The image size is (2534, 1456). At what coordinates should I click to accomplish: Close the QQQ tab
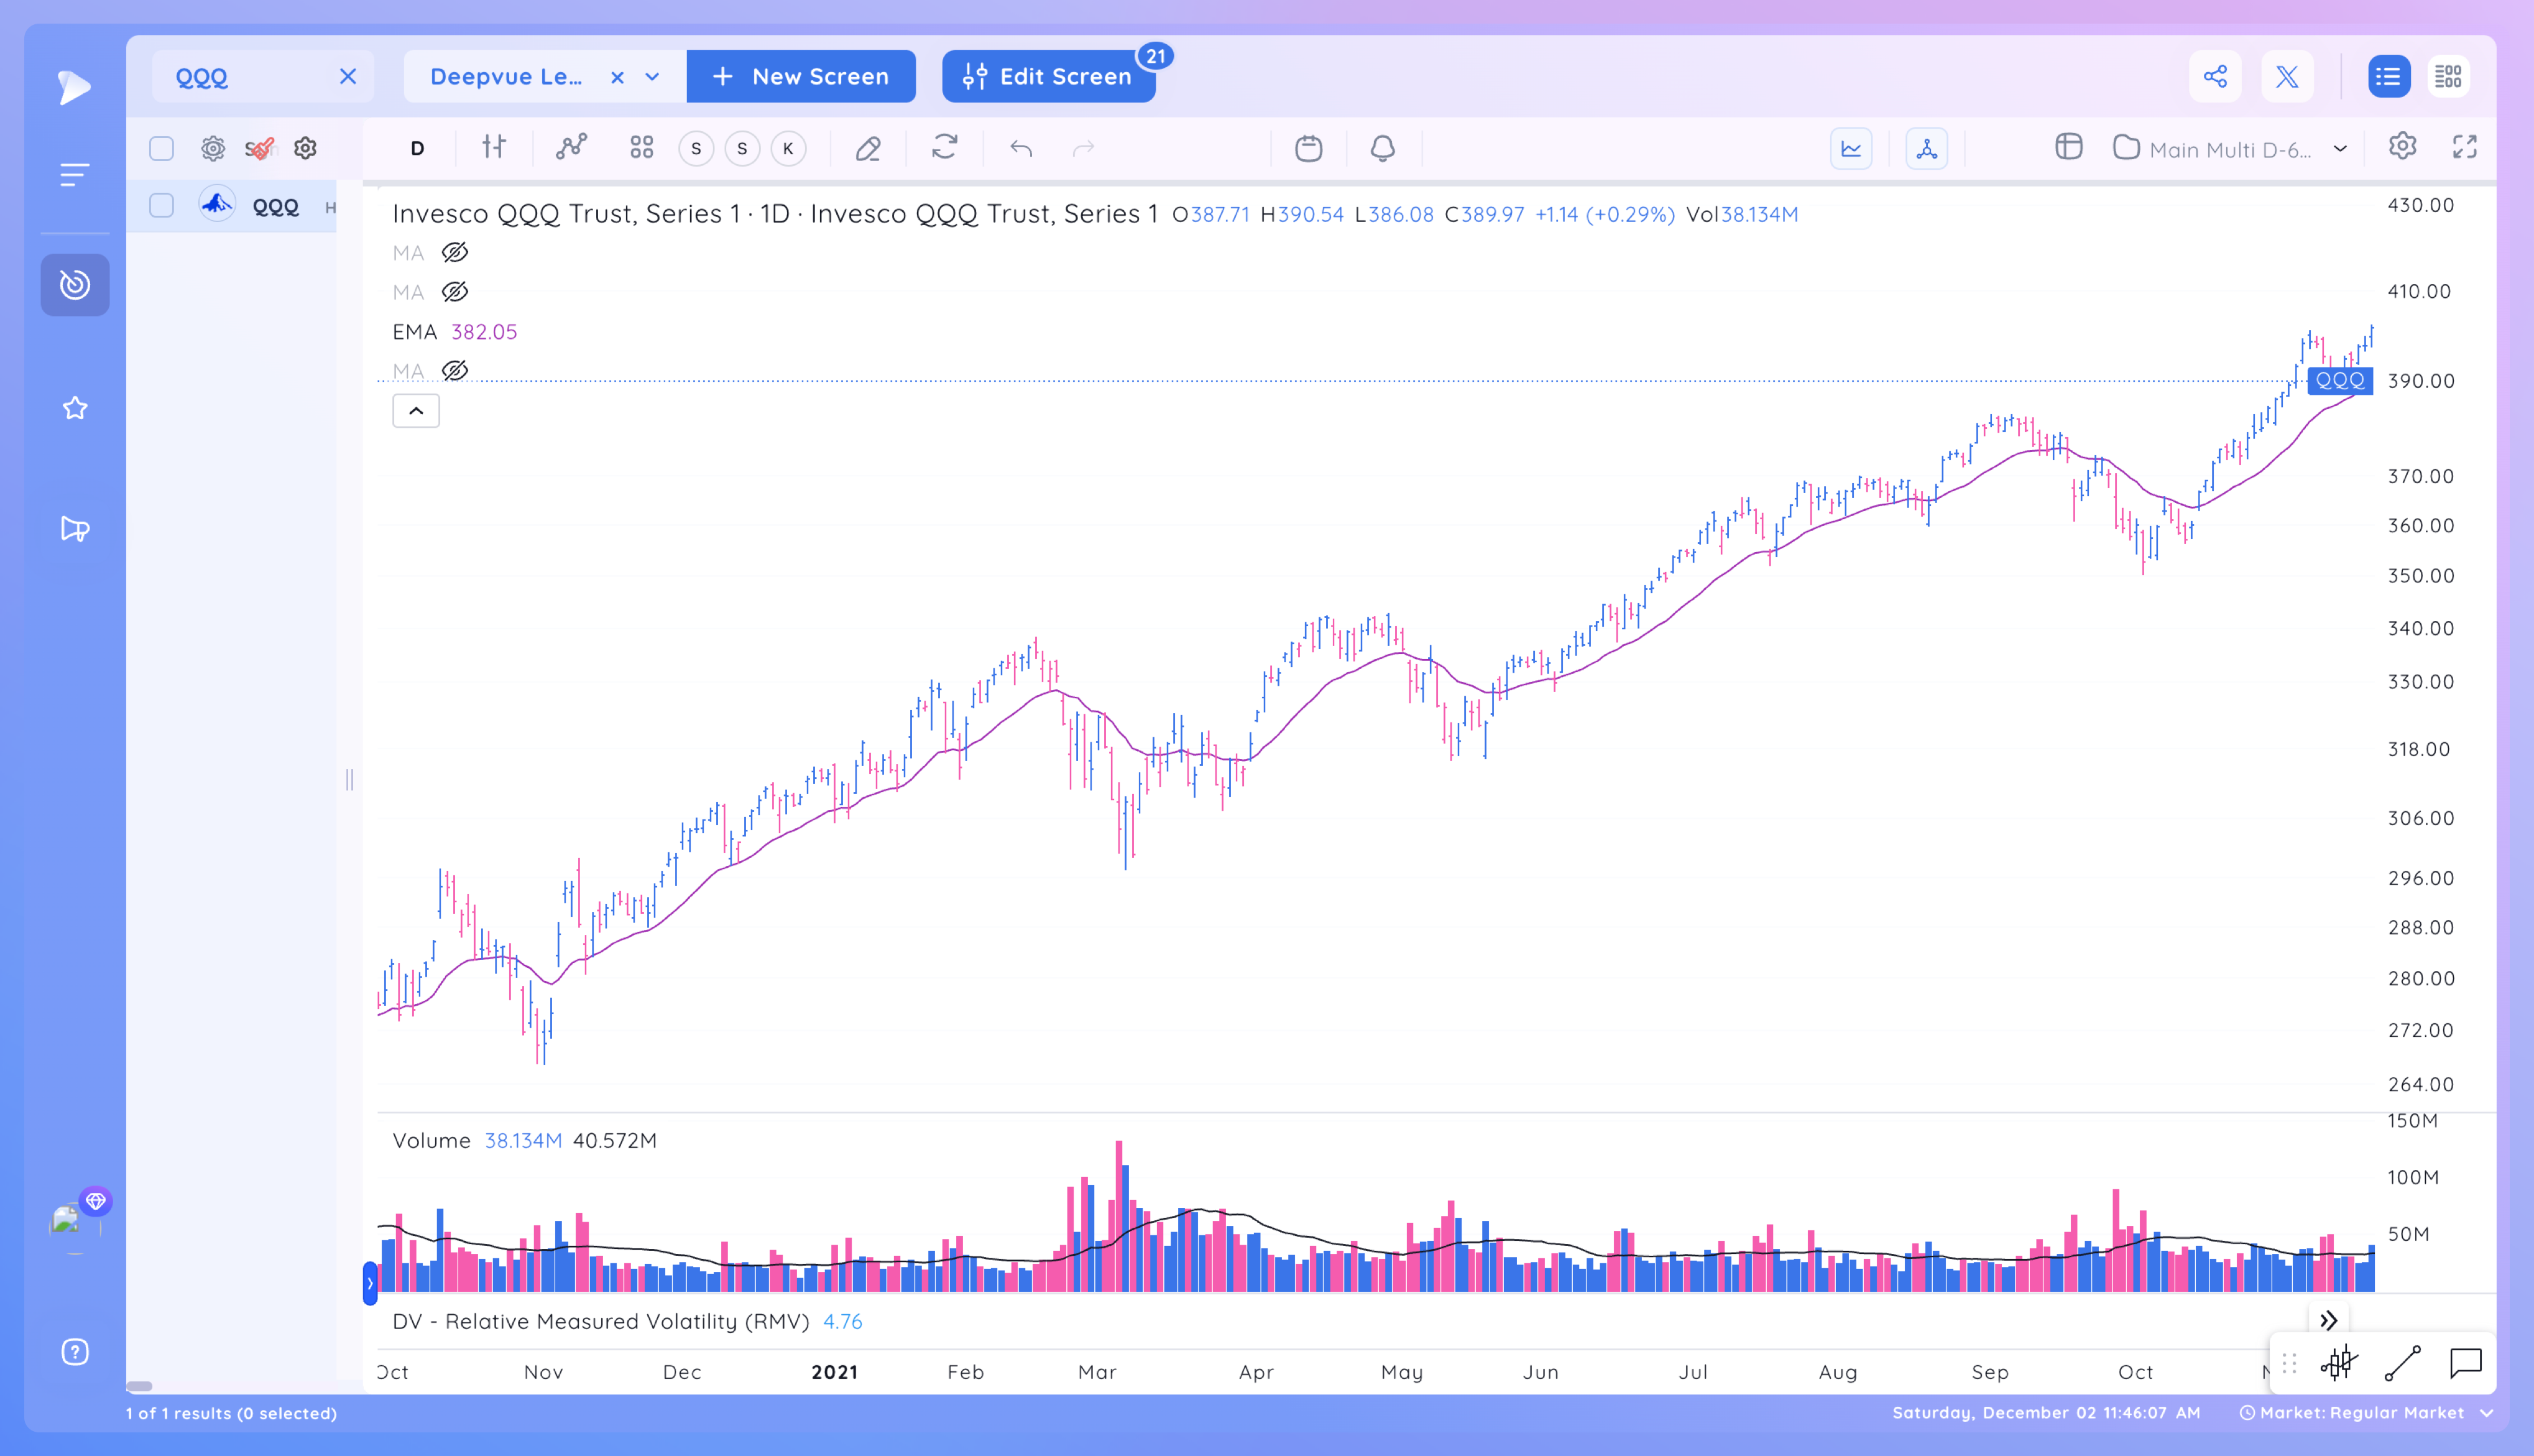tap(347, 76)
